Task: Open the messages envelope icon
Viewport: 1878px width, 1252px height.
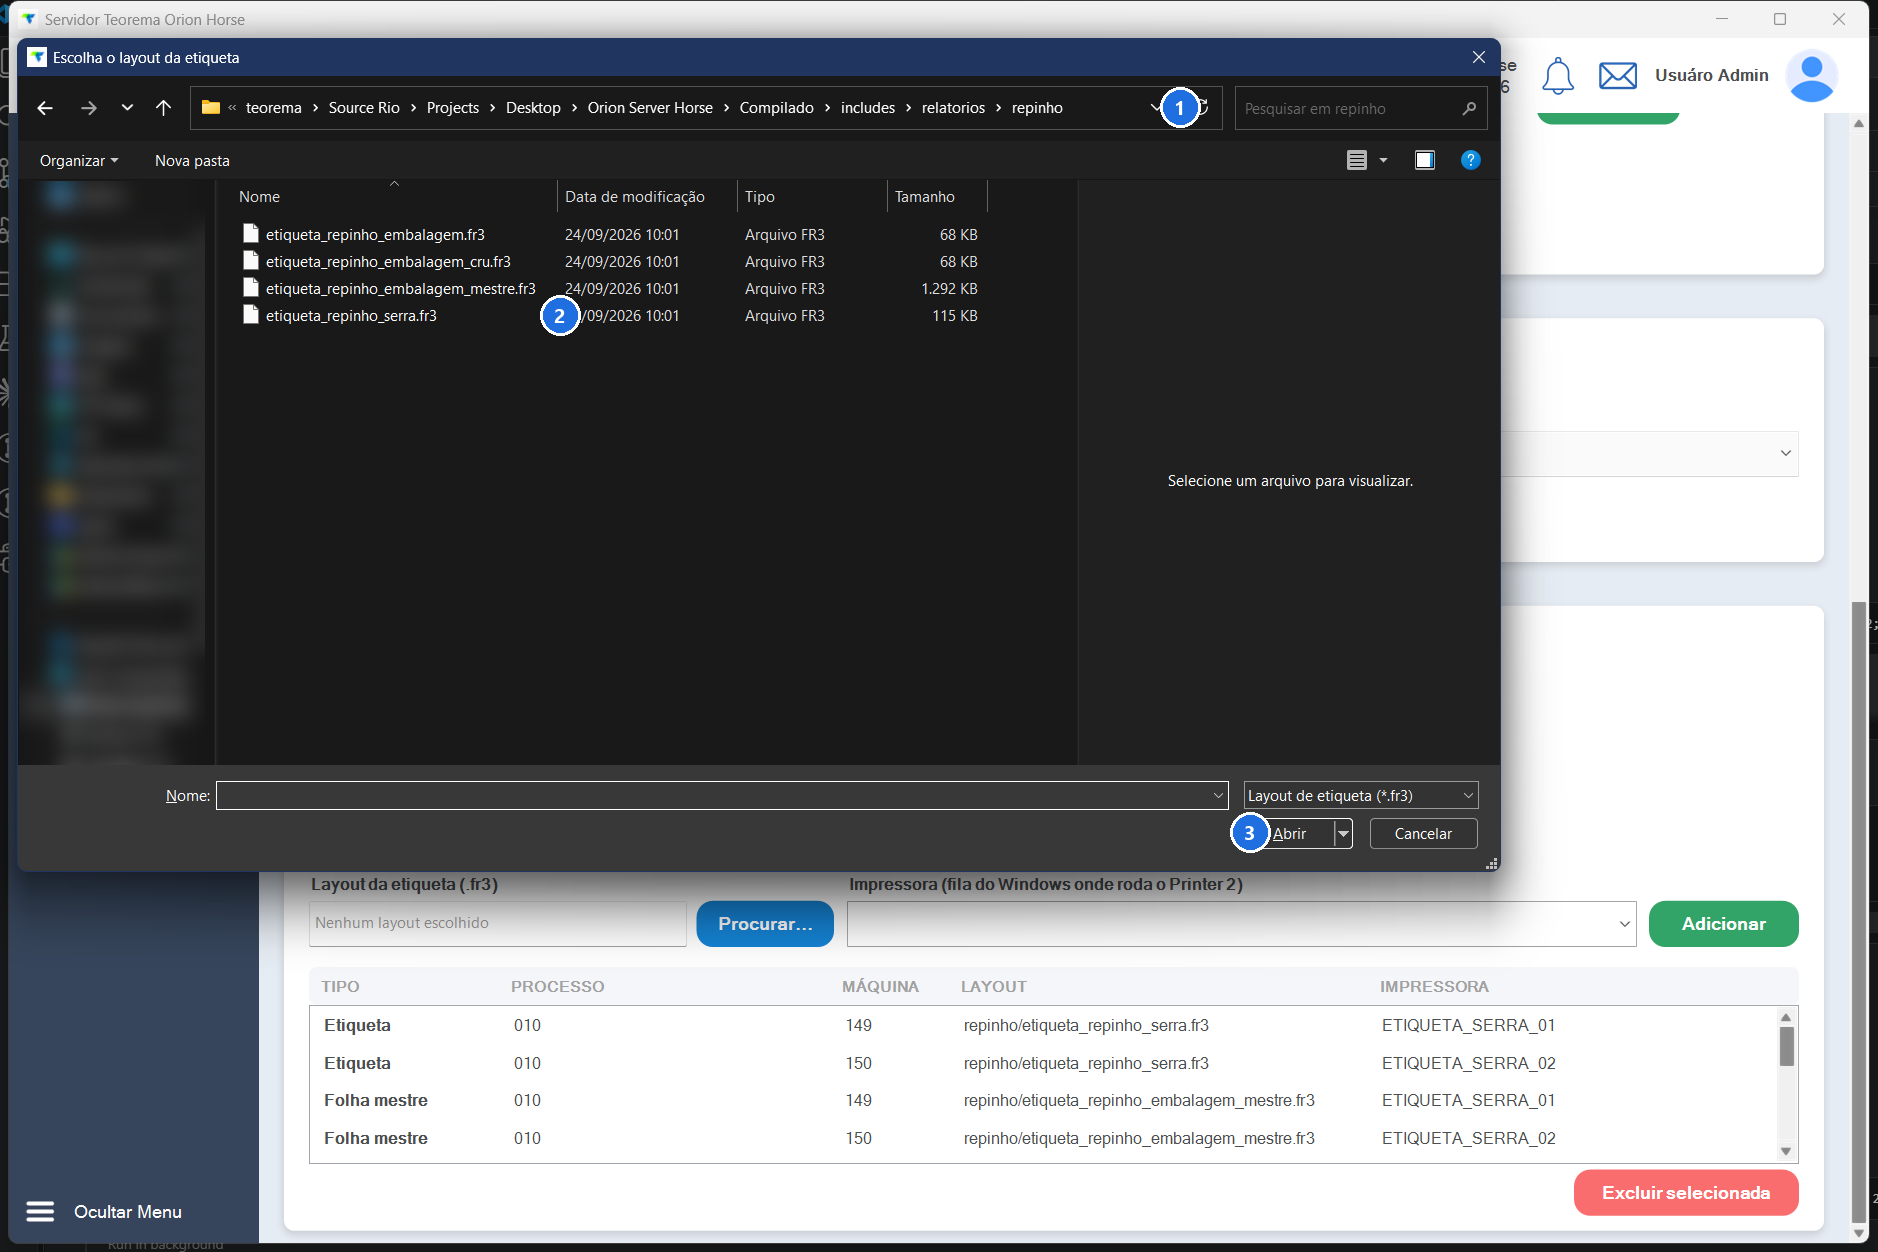Action: (1618, 76)
